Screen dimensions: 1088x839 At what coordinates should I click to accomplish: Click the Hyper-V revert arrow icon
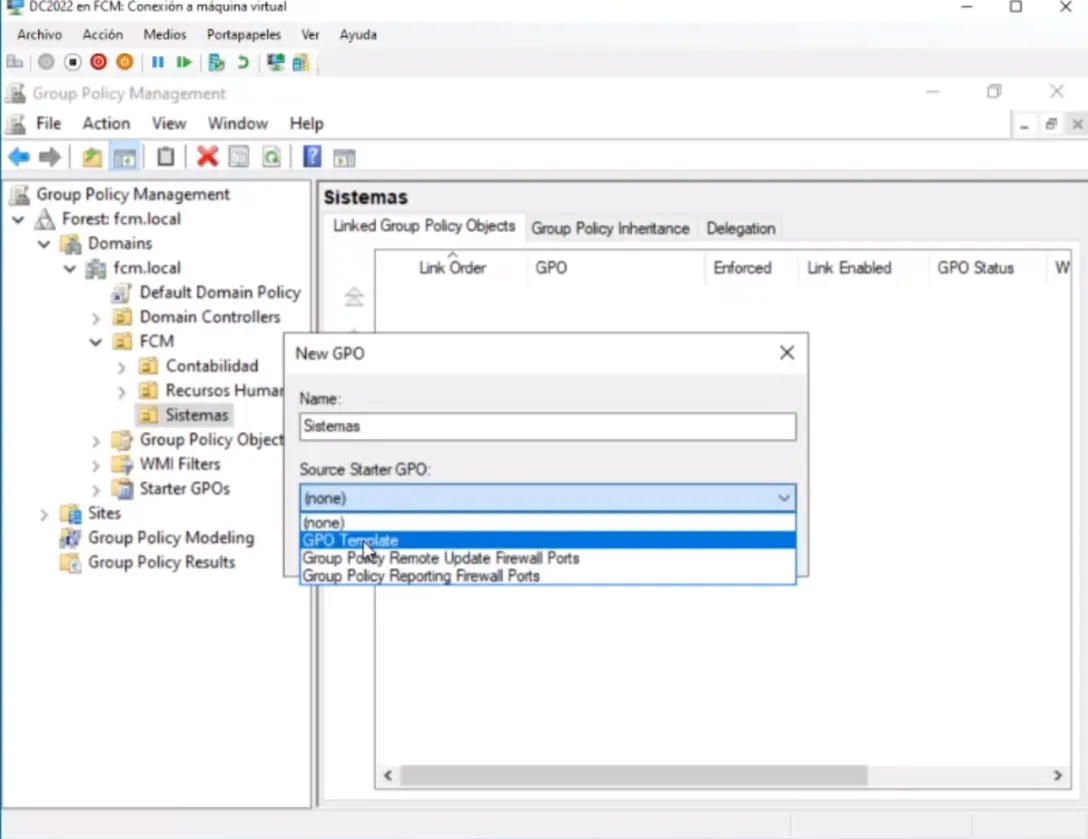(243, 62)
